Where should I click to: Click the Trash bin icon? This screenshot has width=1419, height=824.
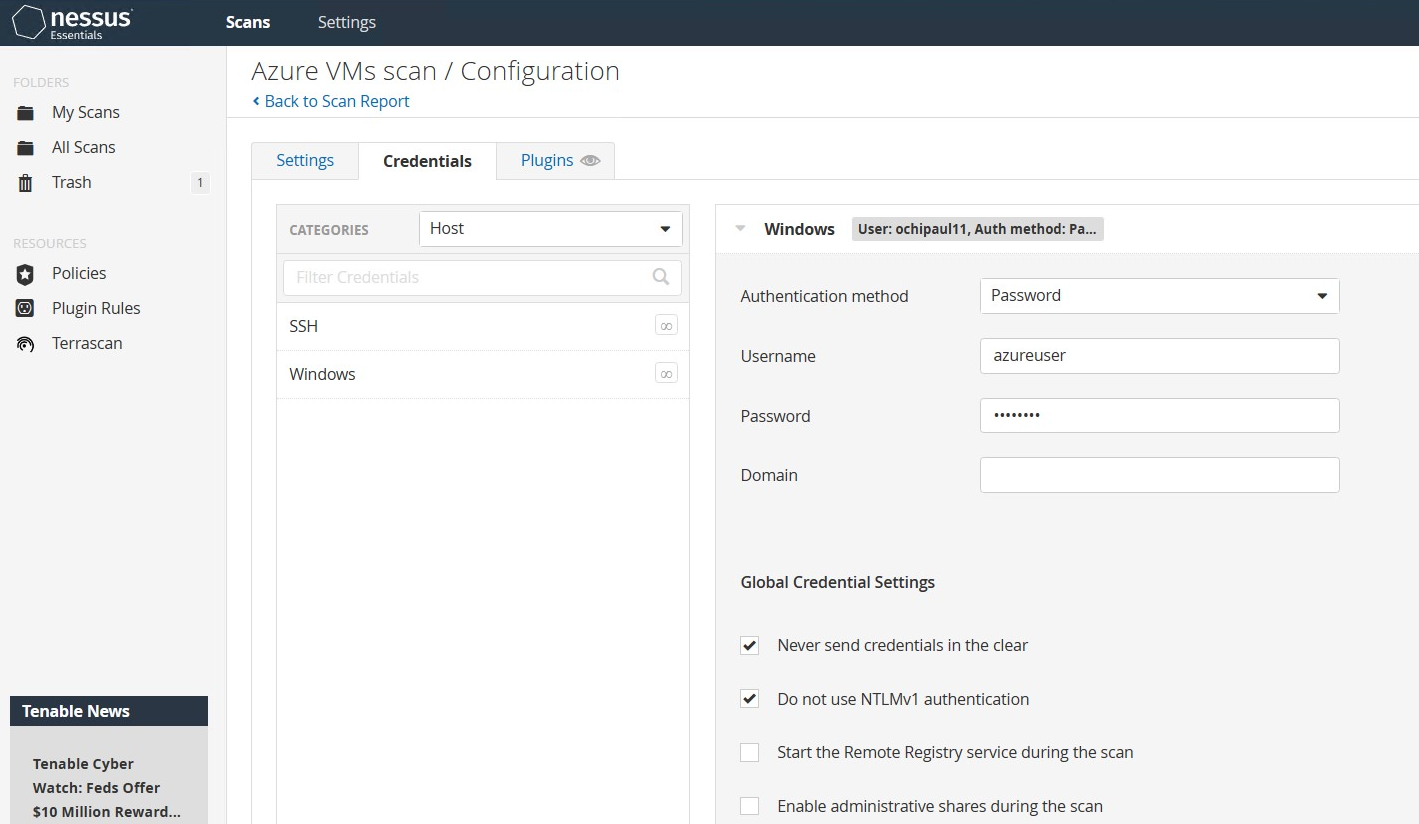click(x=26, y=183)
